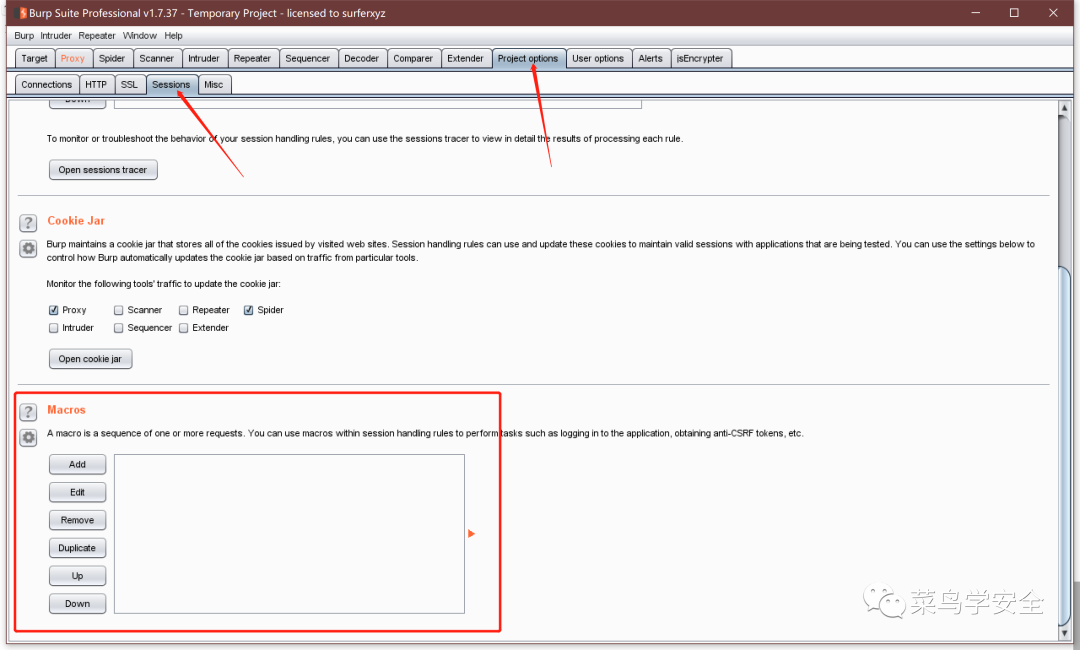Enable Scanner cookie jar monitoring
Viewport: 1080px width, 650px height.
click(118, 311)
